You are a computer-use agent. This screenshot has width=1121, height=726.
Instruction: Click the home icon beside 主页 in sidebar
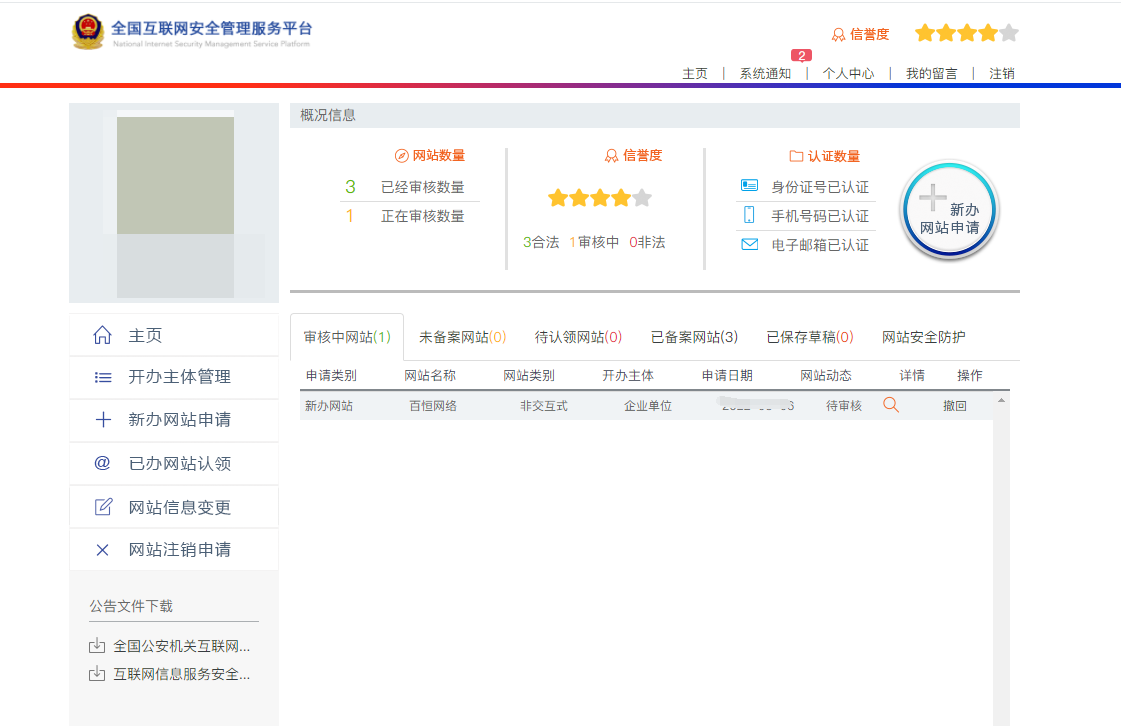102,335
